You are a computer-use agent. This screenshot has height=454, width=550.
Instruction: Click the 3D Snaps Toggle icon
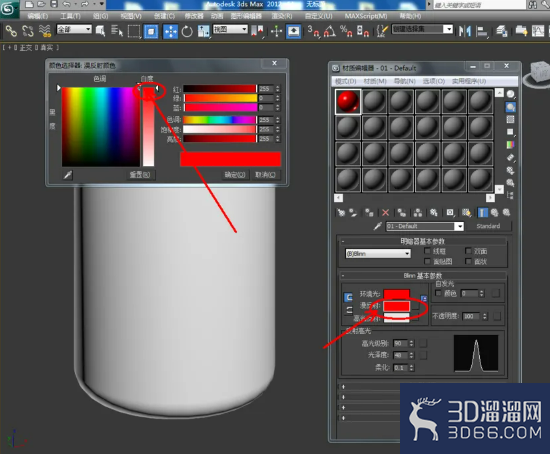point(313,31)
